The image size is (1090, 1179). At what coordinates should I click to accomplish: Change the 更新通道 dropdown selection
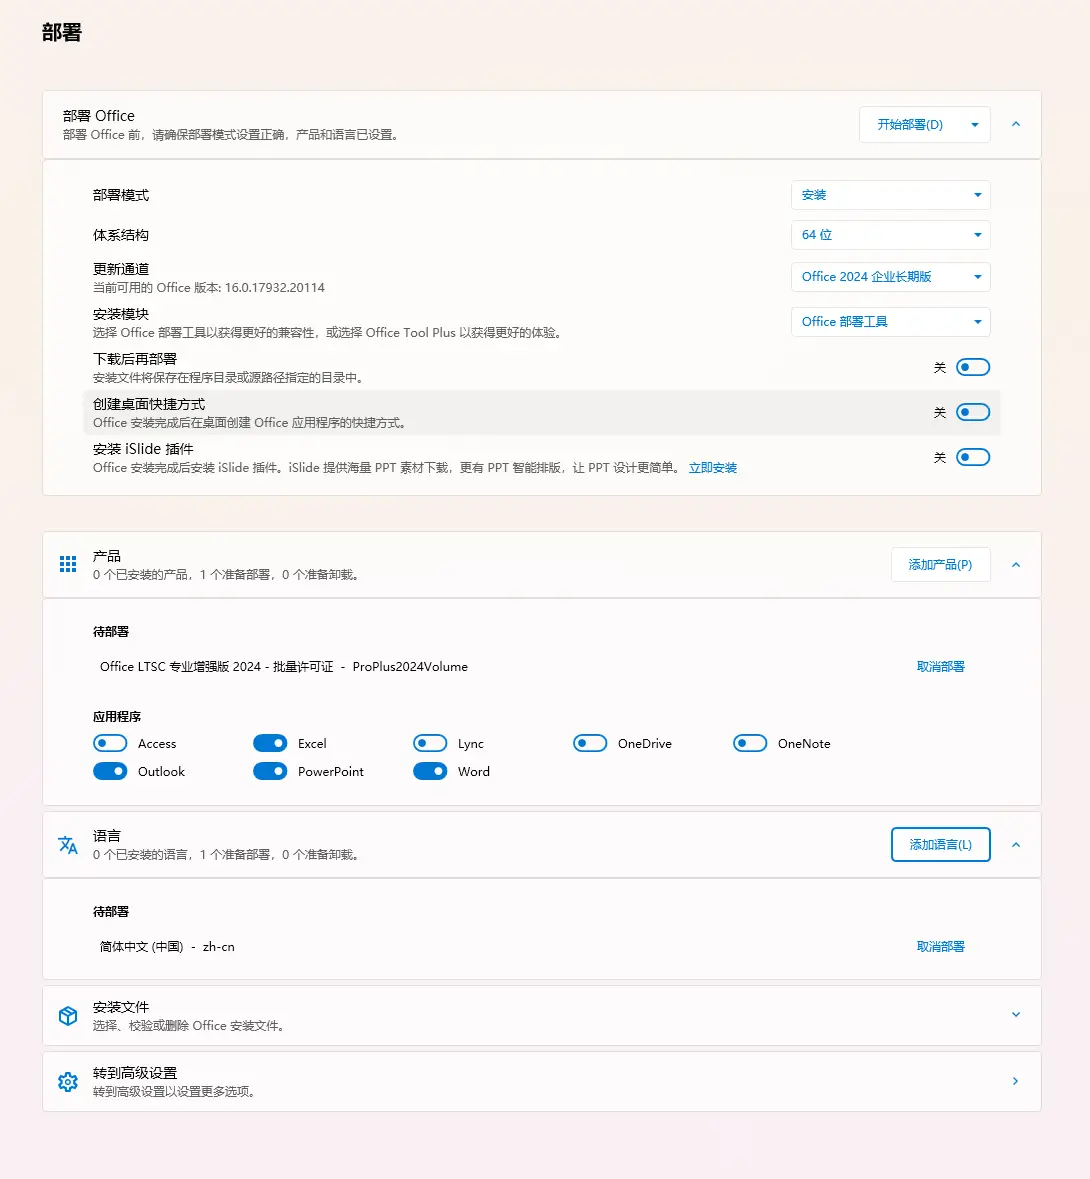(x=889, y=276)
